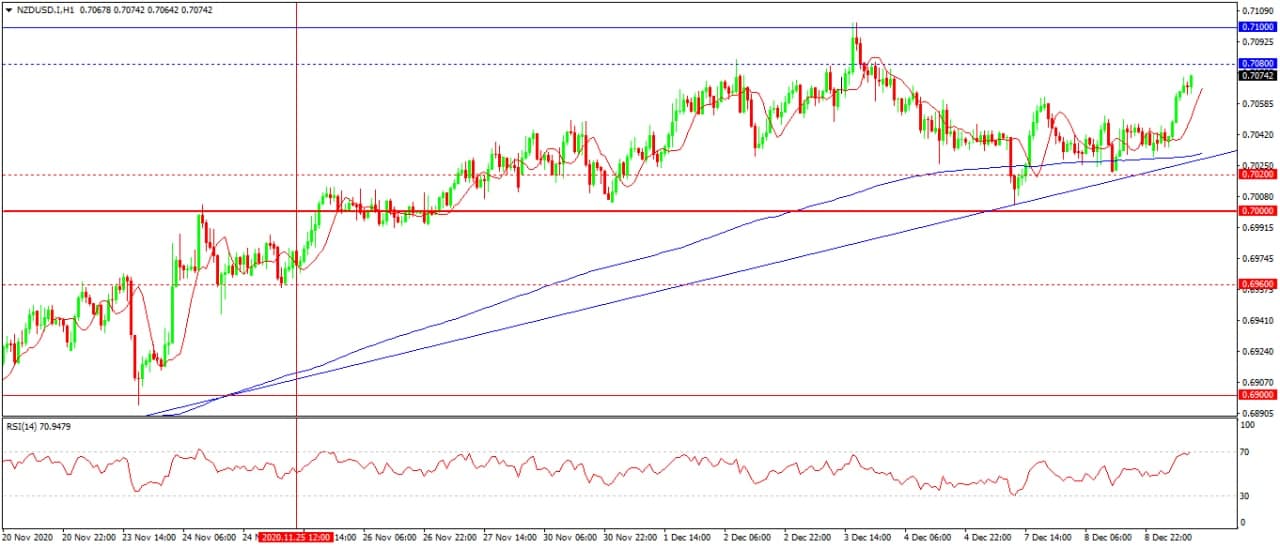
Task: Select the red 0.70000 price label
Action: (1255, 211)
